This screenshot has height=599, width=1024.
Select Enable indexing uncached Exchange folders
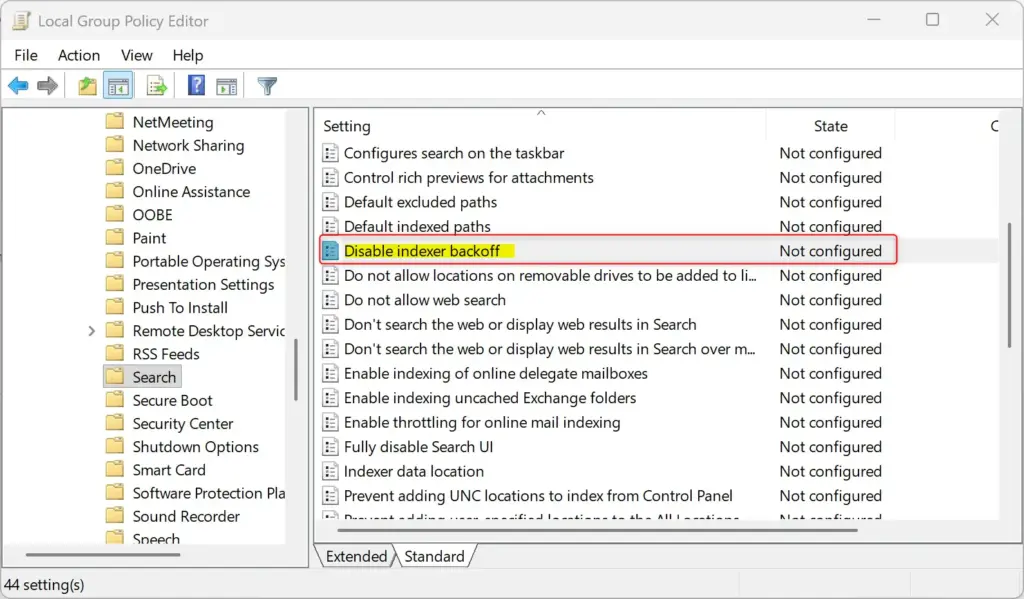tap(490, 398)
